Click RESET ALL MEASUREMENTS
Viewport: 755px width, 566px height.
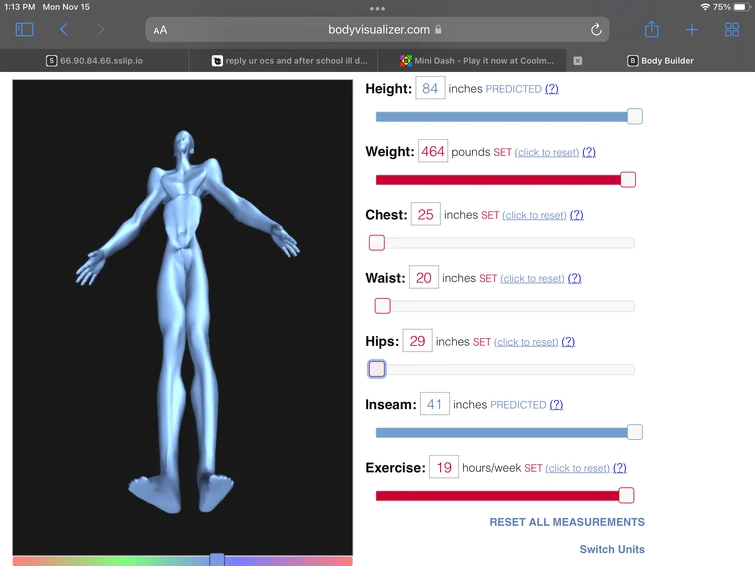[x=567, y=522]
